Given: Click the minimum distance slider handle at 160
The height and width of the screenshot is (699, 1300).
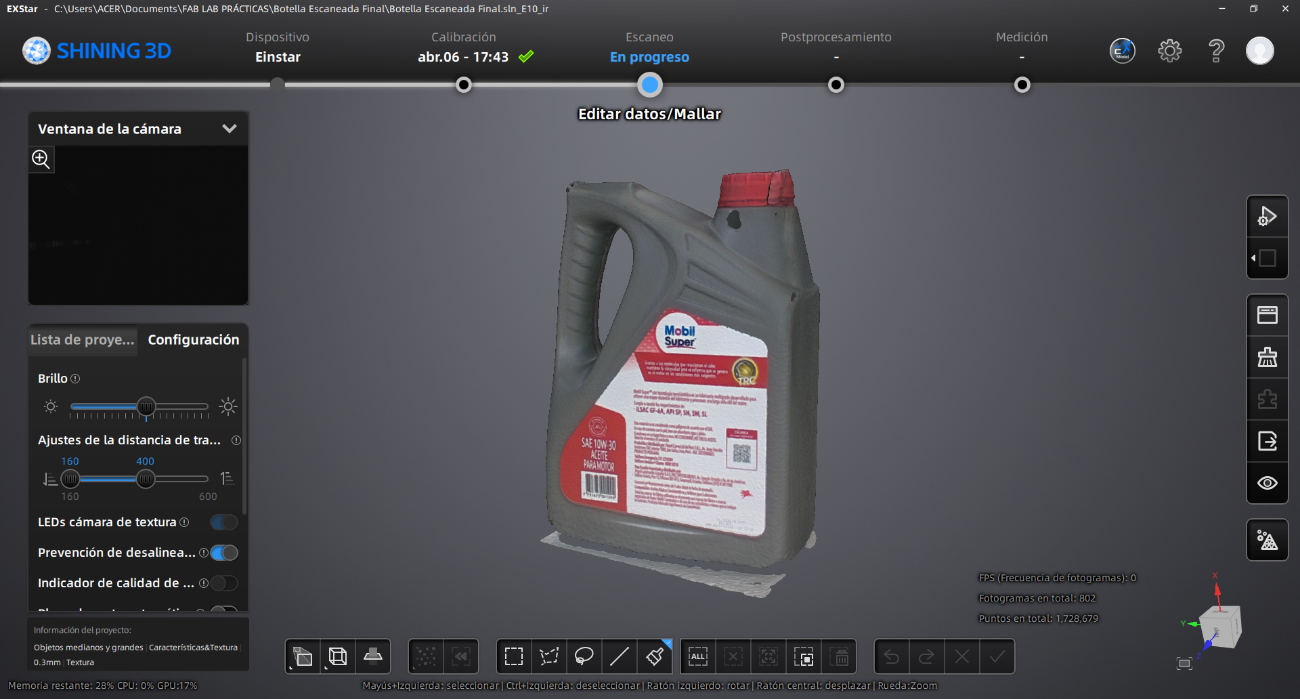Looking at the screenshot, I should pos(70,479).
